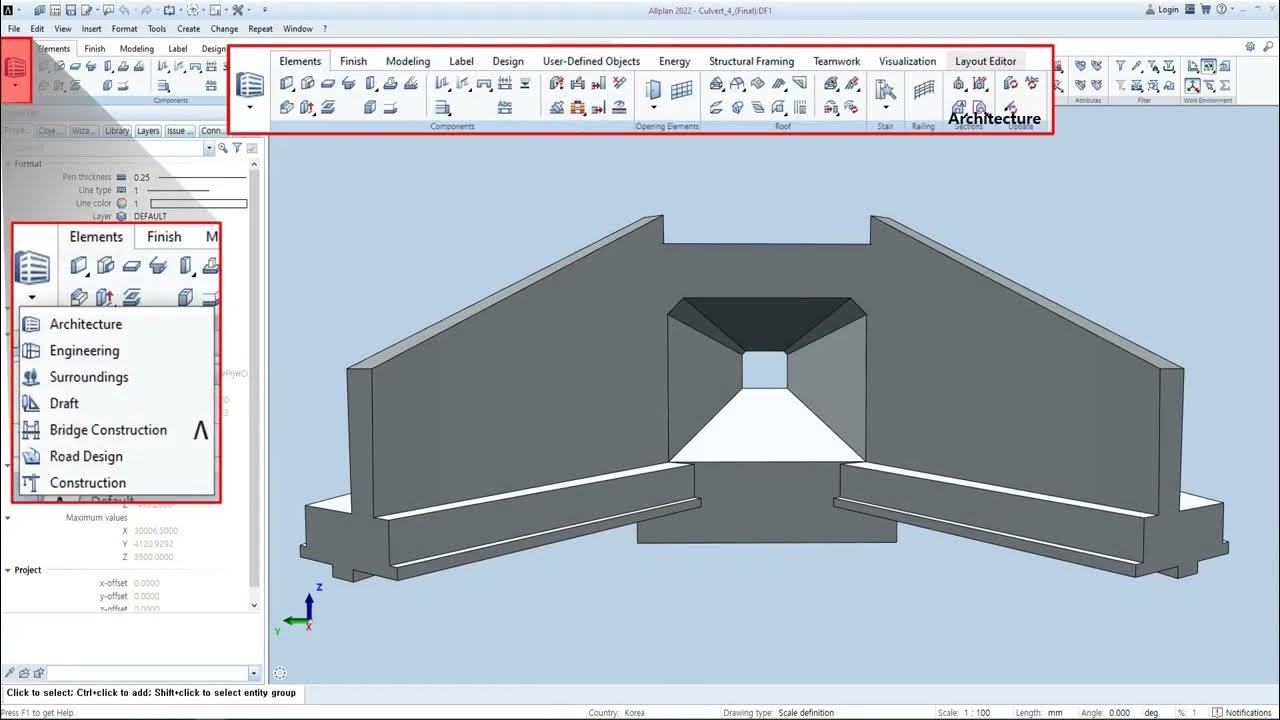Image resolution: width=1280 pixels, height=720 pixels.
Task: Click the funnel icon in the Filter group
Action: click(x=1120, y=66)
